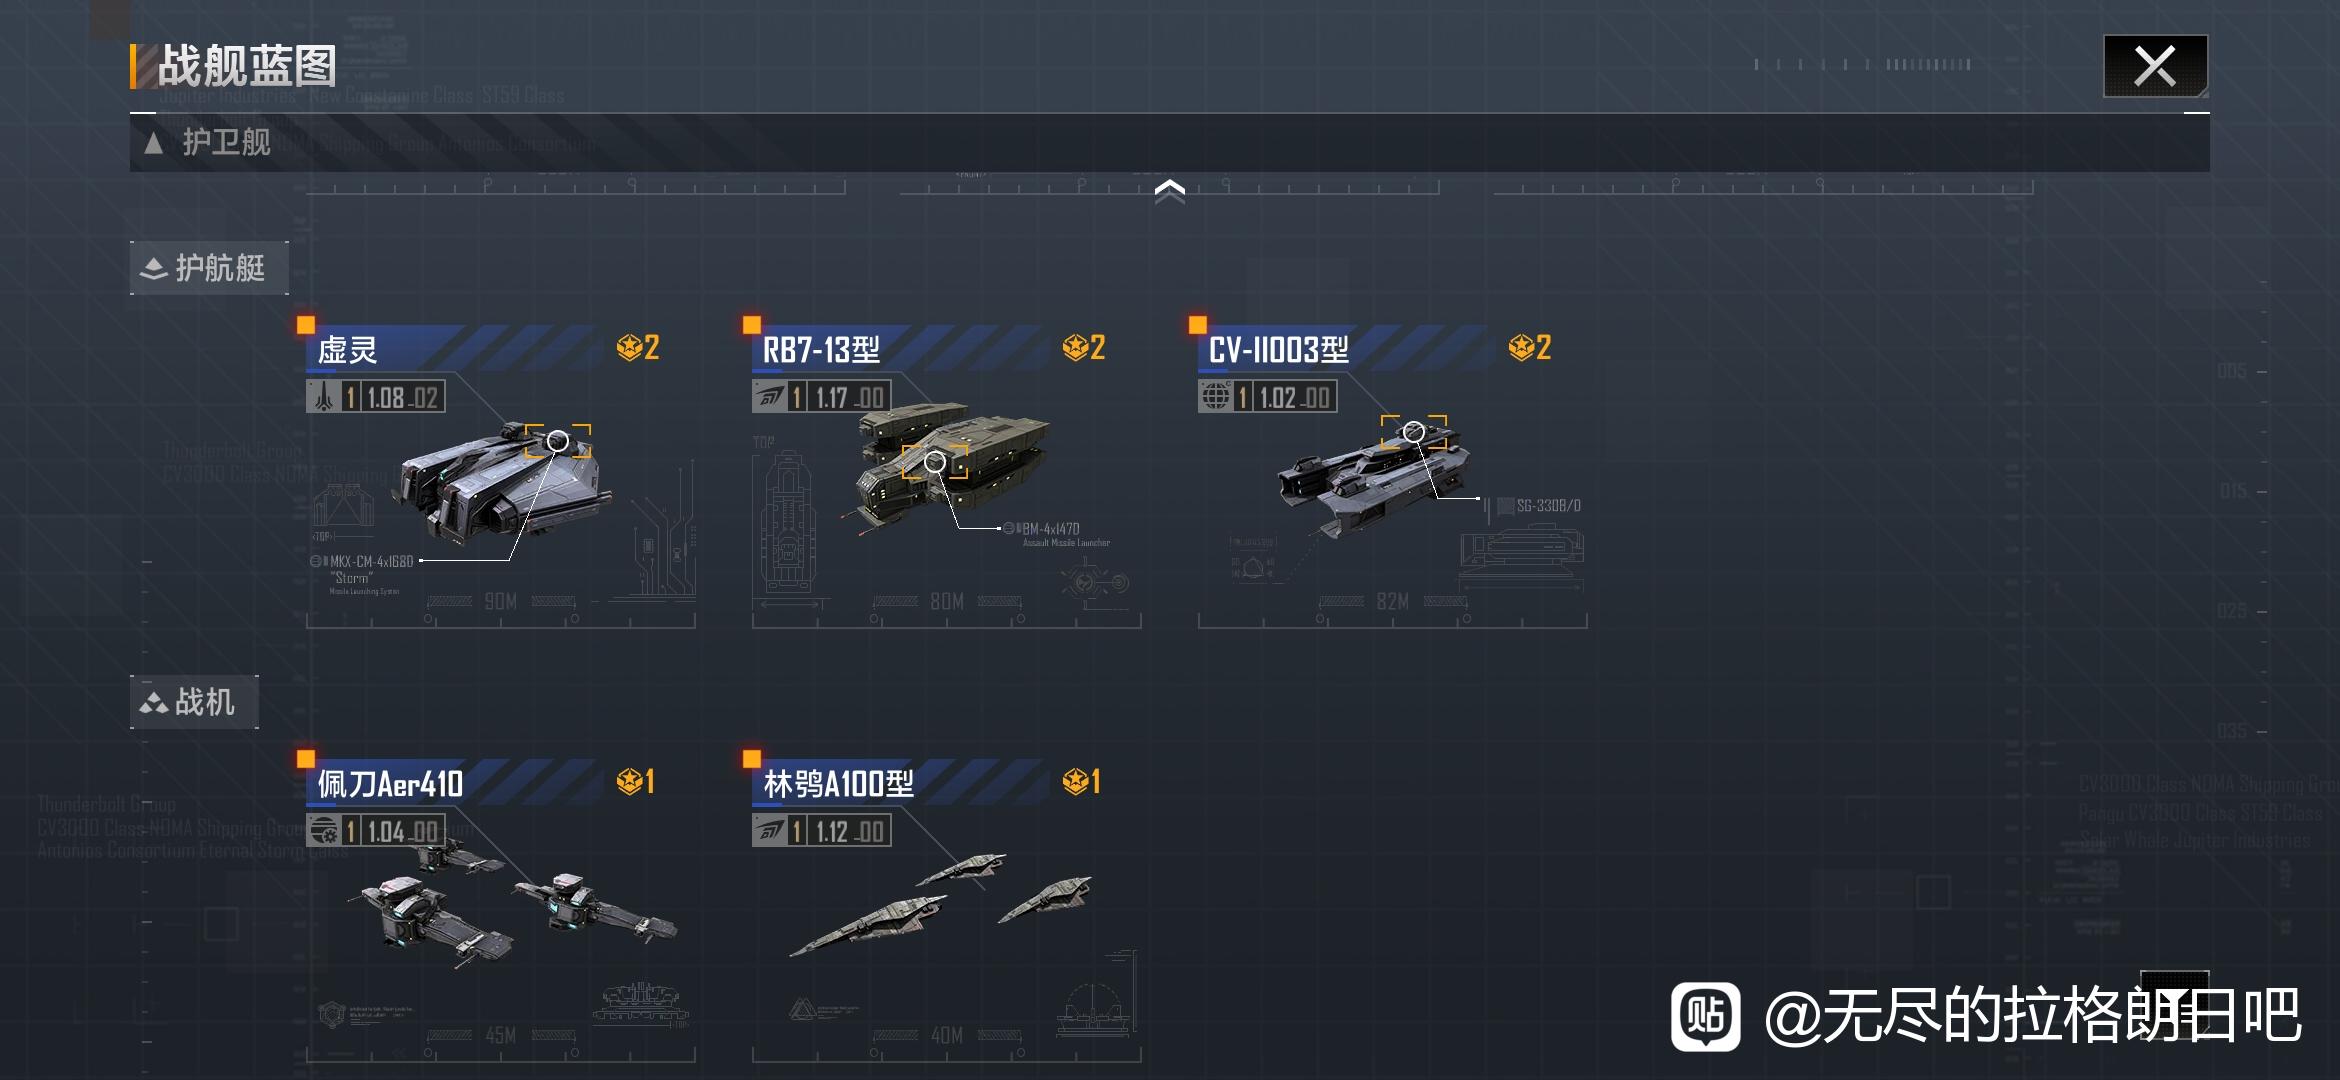This screenshot has height=1080, width=2340.
Task: Click the weapon target circle on 虚灵
Action: pos(558,441)
